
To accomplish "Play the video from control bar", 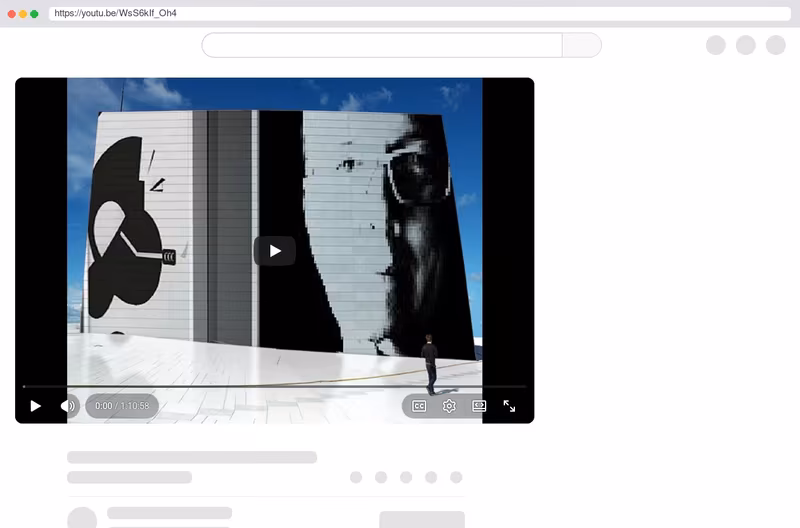I will tap(35, 406).
